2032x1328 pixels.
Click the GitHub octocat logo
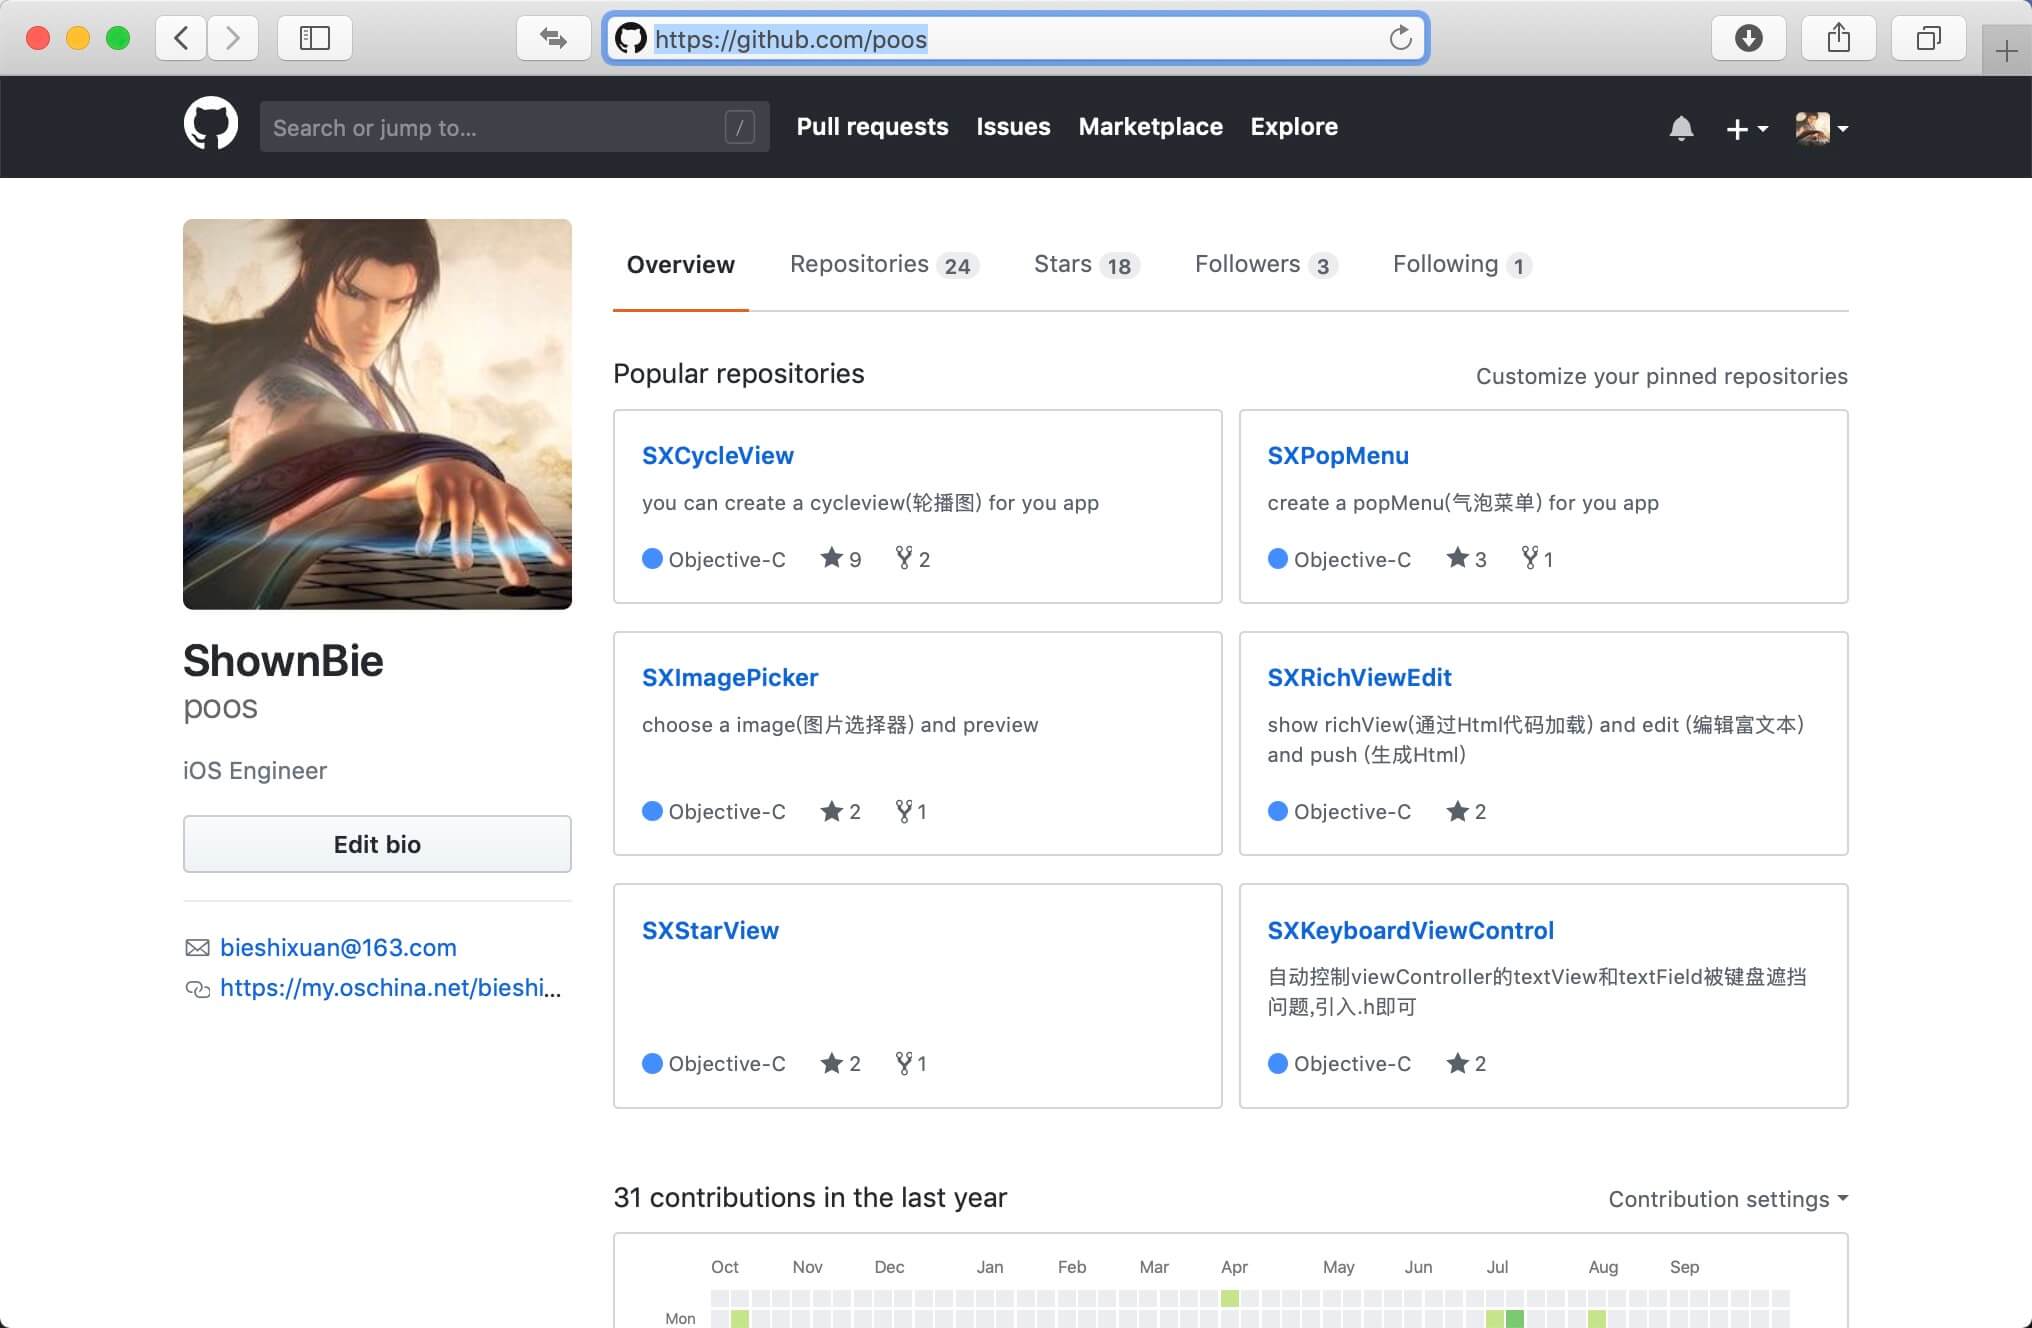click(x=211, y=124)
